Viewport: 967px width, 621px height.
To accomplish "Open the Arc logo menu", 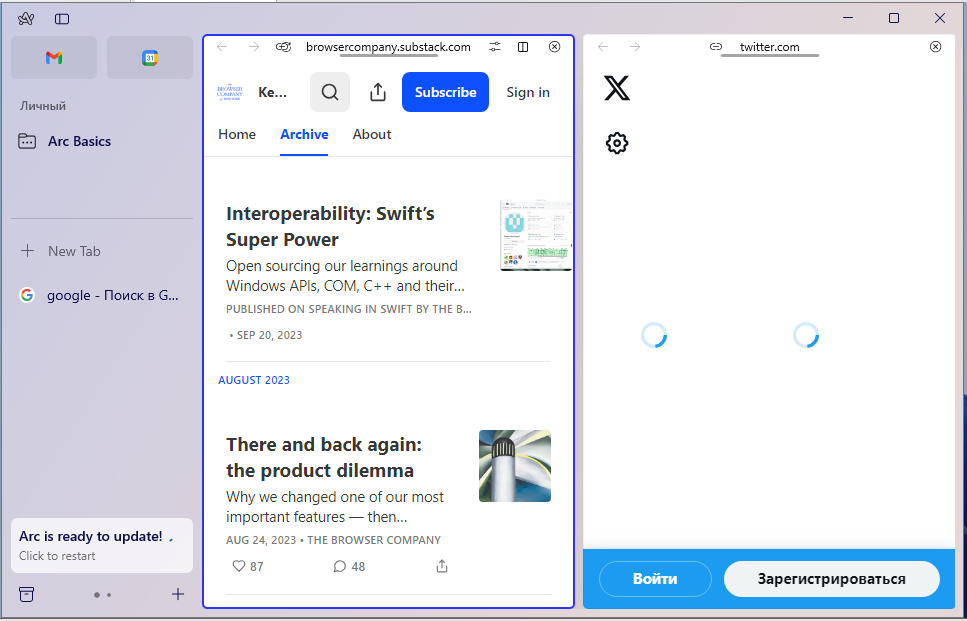I will [x=26, y=19].
